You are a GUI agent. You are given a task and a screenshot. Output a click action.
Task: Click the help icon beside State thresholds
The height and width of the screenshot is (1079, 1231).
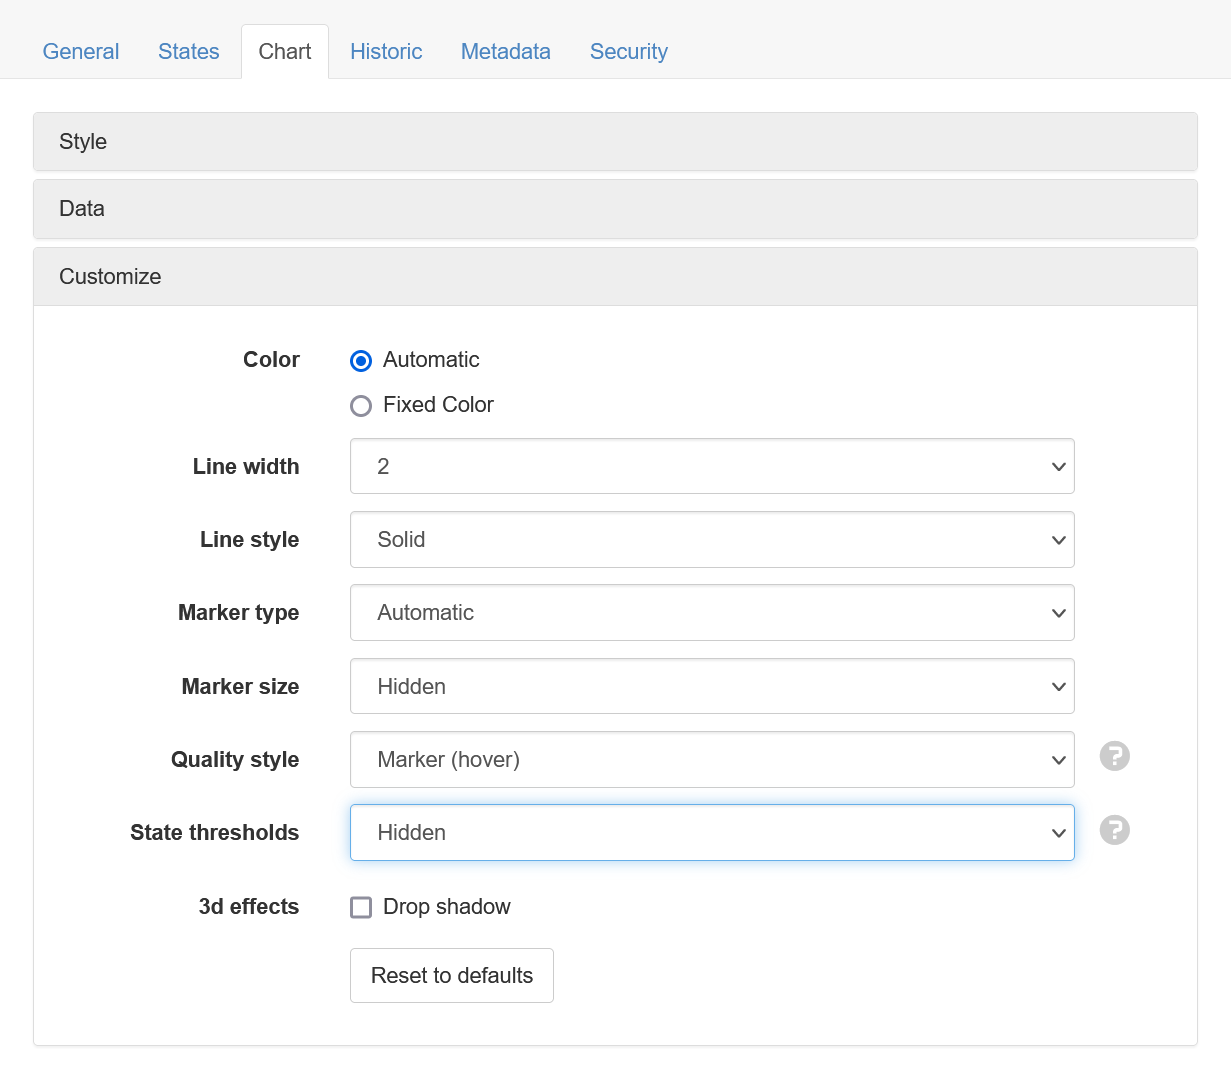1114,830
